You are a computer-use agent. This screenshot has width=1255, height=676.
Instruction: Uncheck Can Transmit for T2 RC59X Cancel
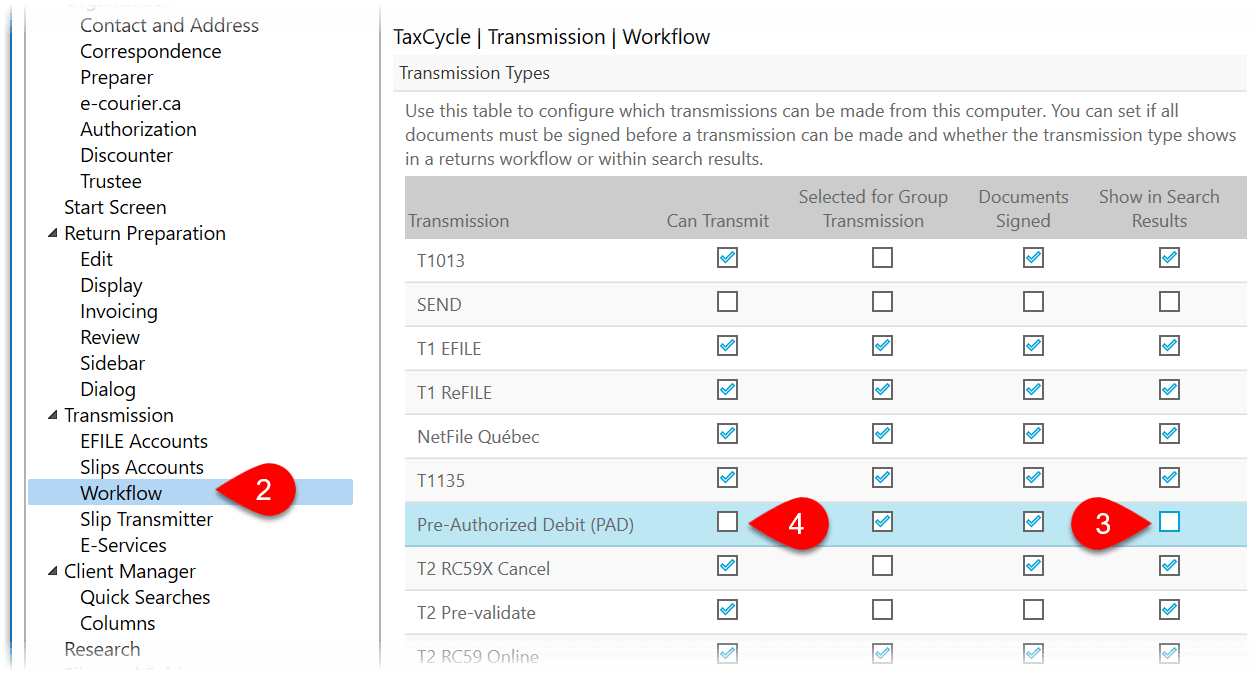pyautogui.click(x=727, y=566)
